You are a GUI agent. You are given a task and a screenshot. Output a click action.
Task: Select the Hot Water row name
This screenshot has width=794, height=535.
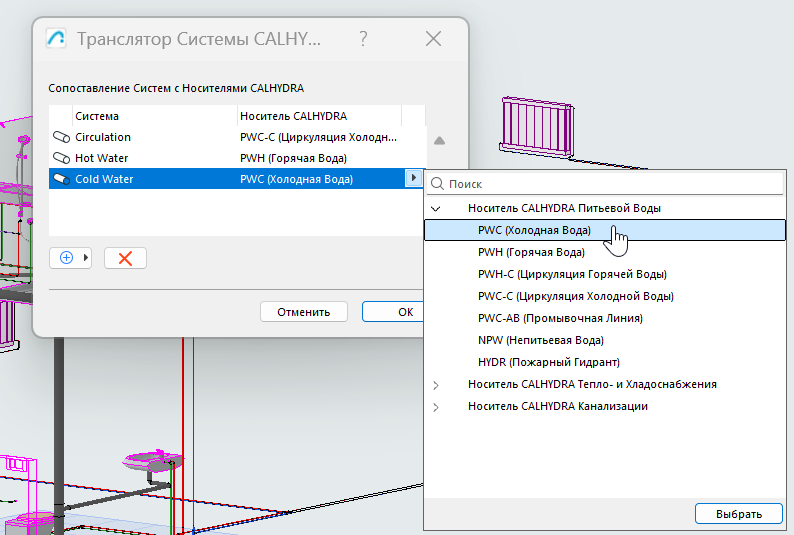tap(101, 158)
